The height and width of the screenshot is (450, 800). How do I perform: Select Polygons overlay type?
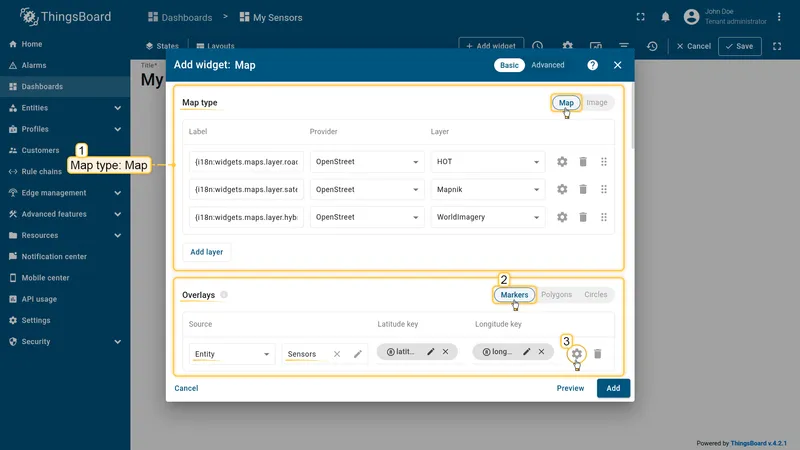pyautogui.click(x=556, y=294)
